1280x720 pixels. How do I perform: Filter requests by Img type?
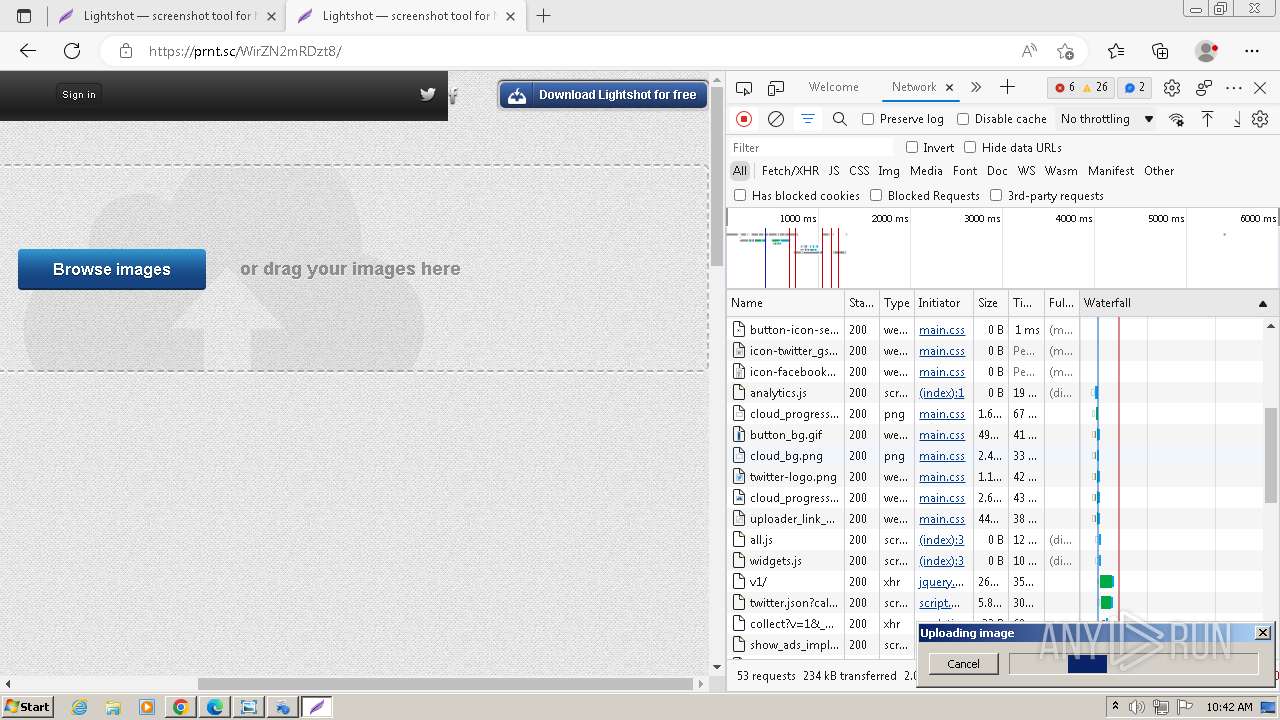point(889,171)
